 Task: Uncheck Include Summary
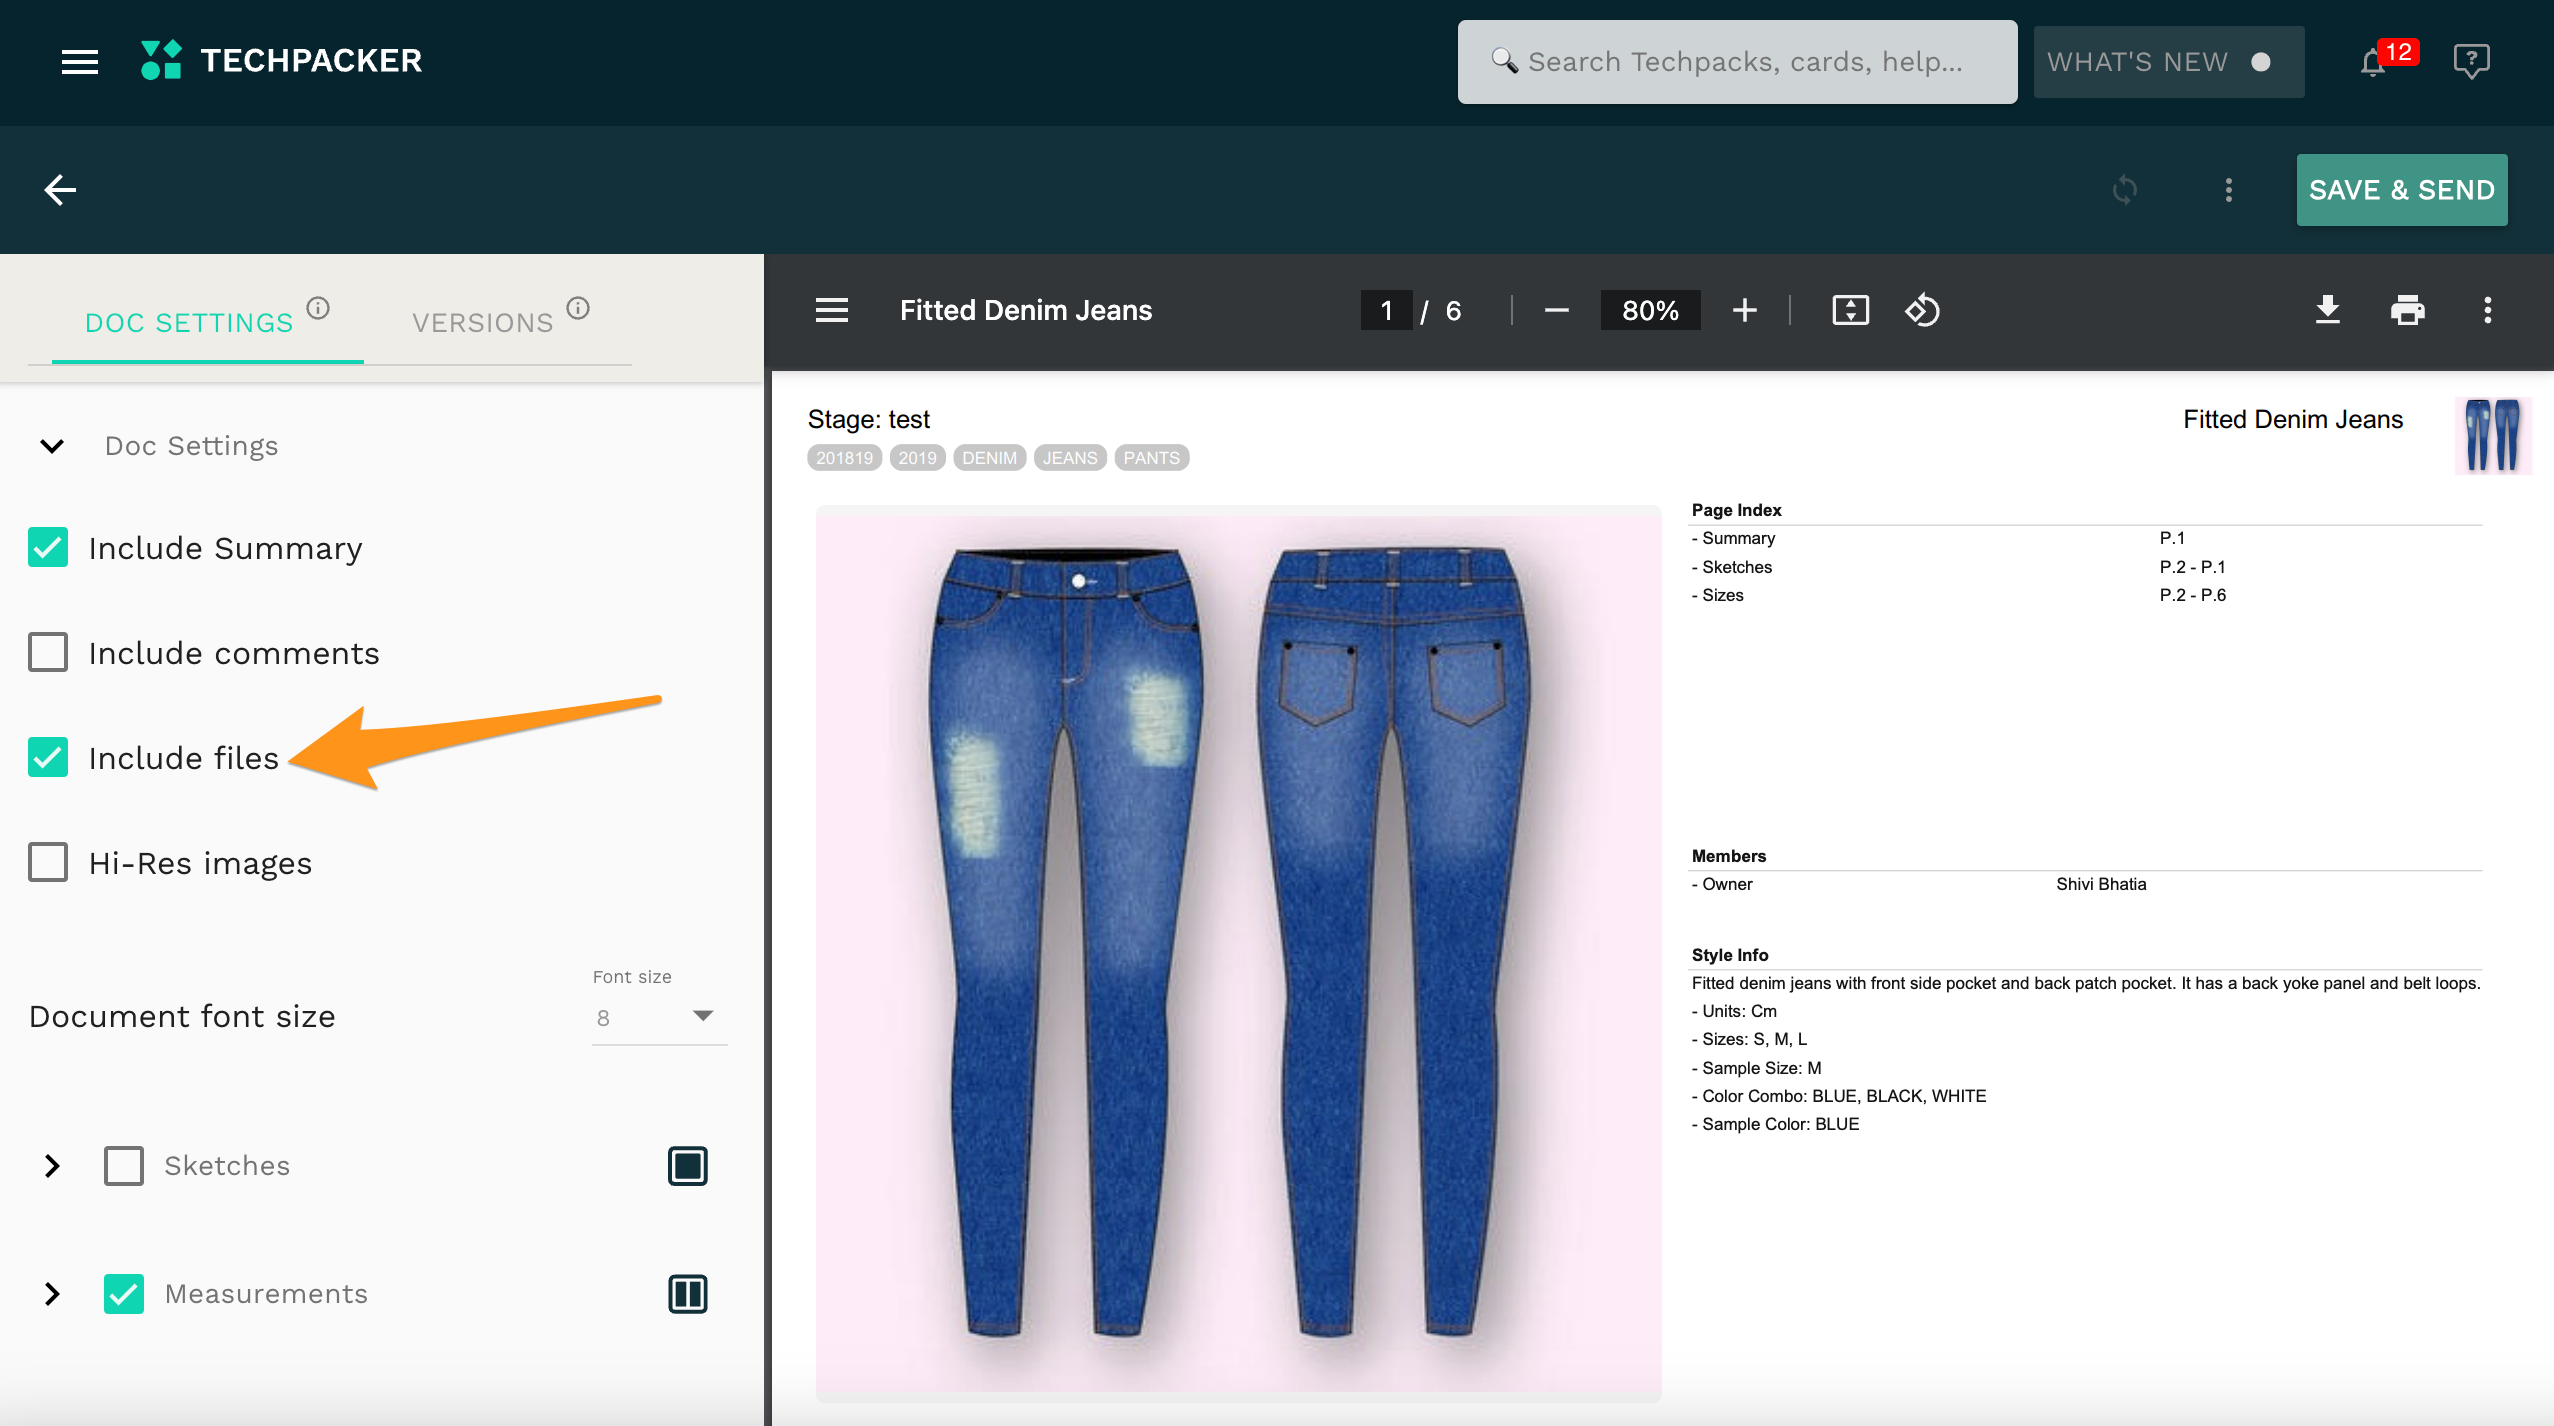(x=48, y=548)
